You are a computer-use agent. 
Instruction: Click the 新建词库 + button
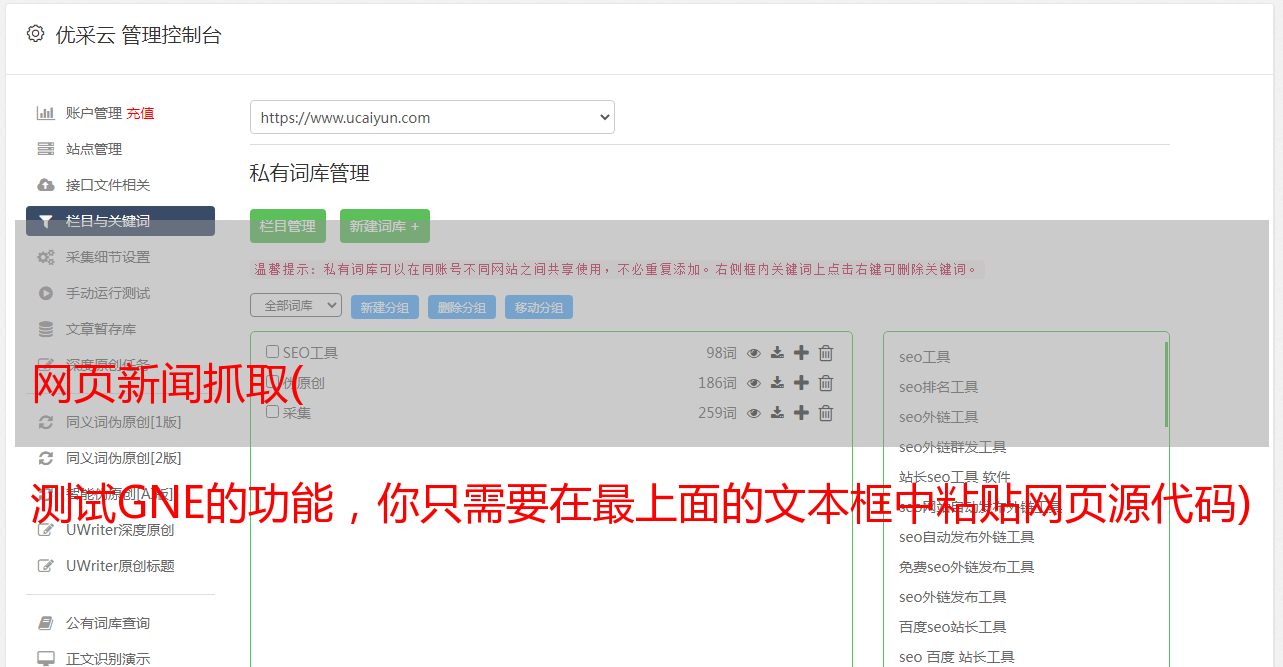(385, 226)
